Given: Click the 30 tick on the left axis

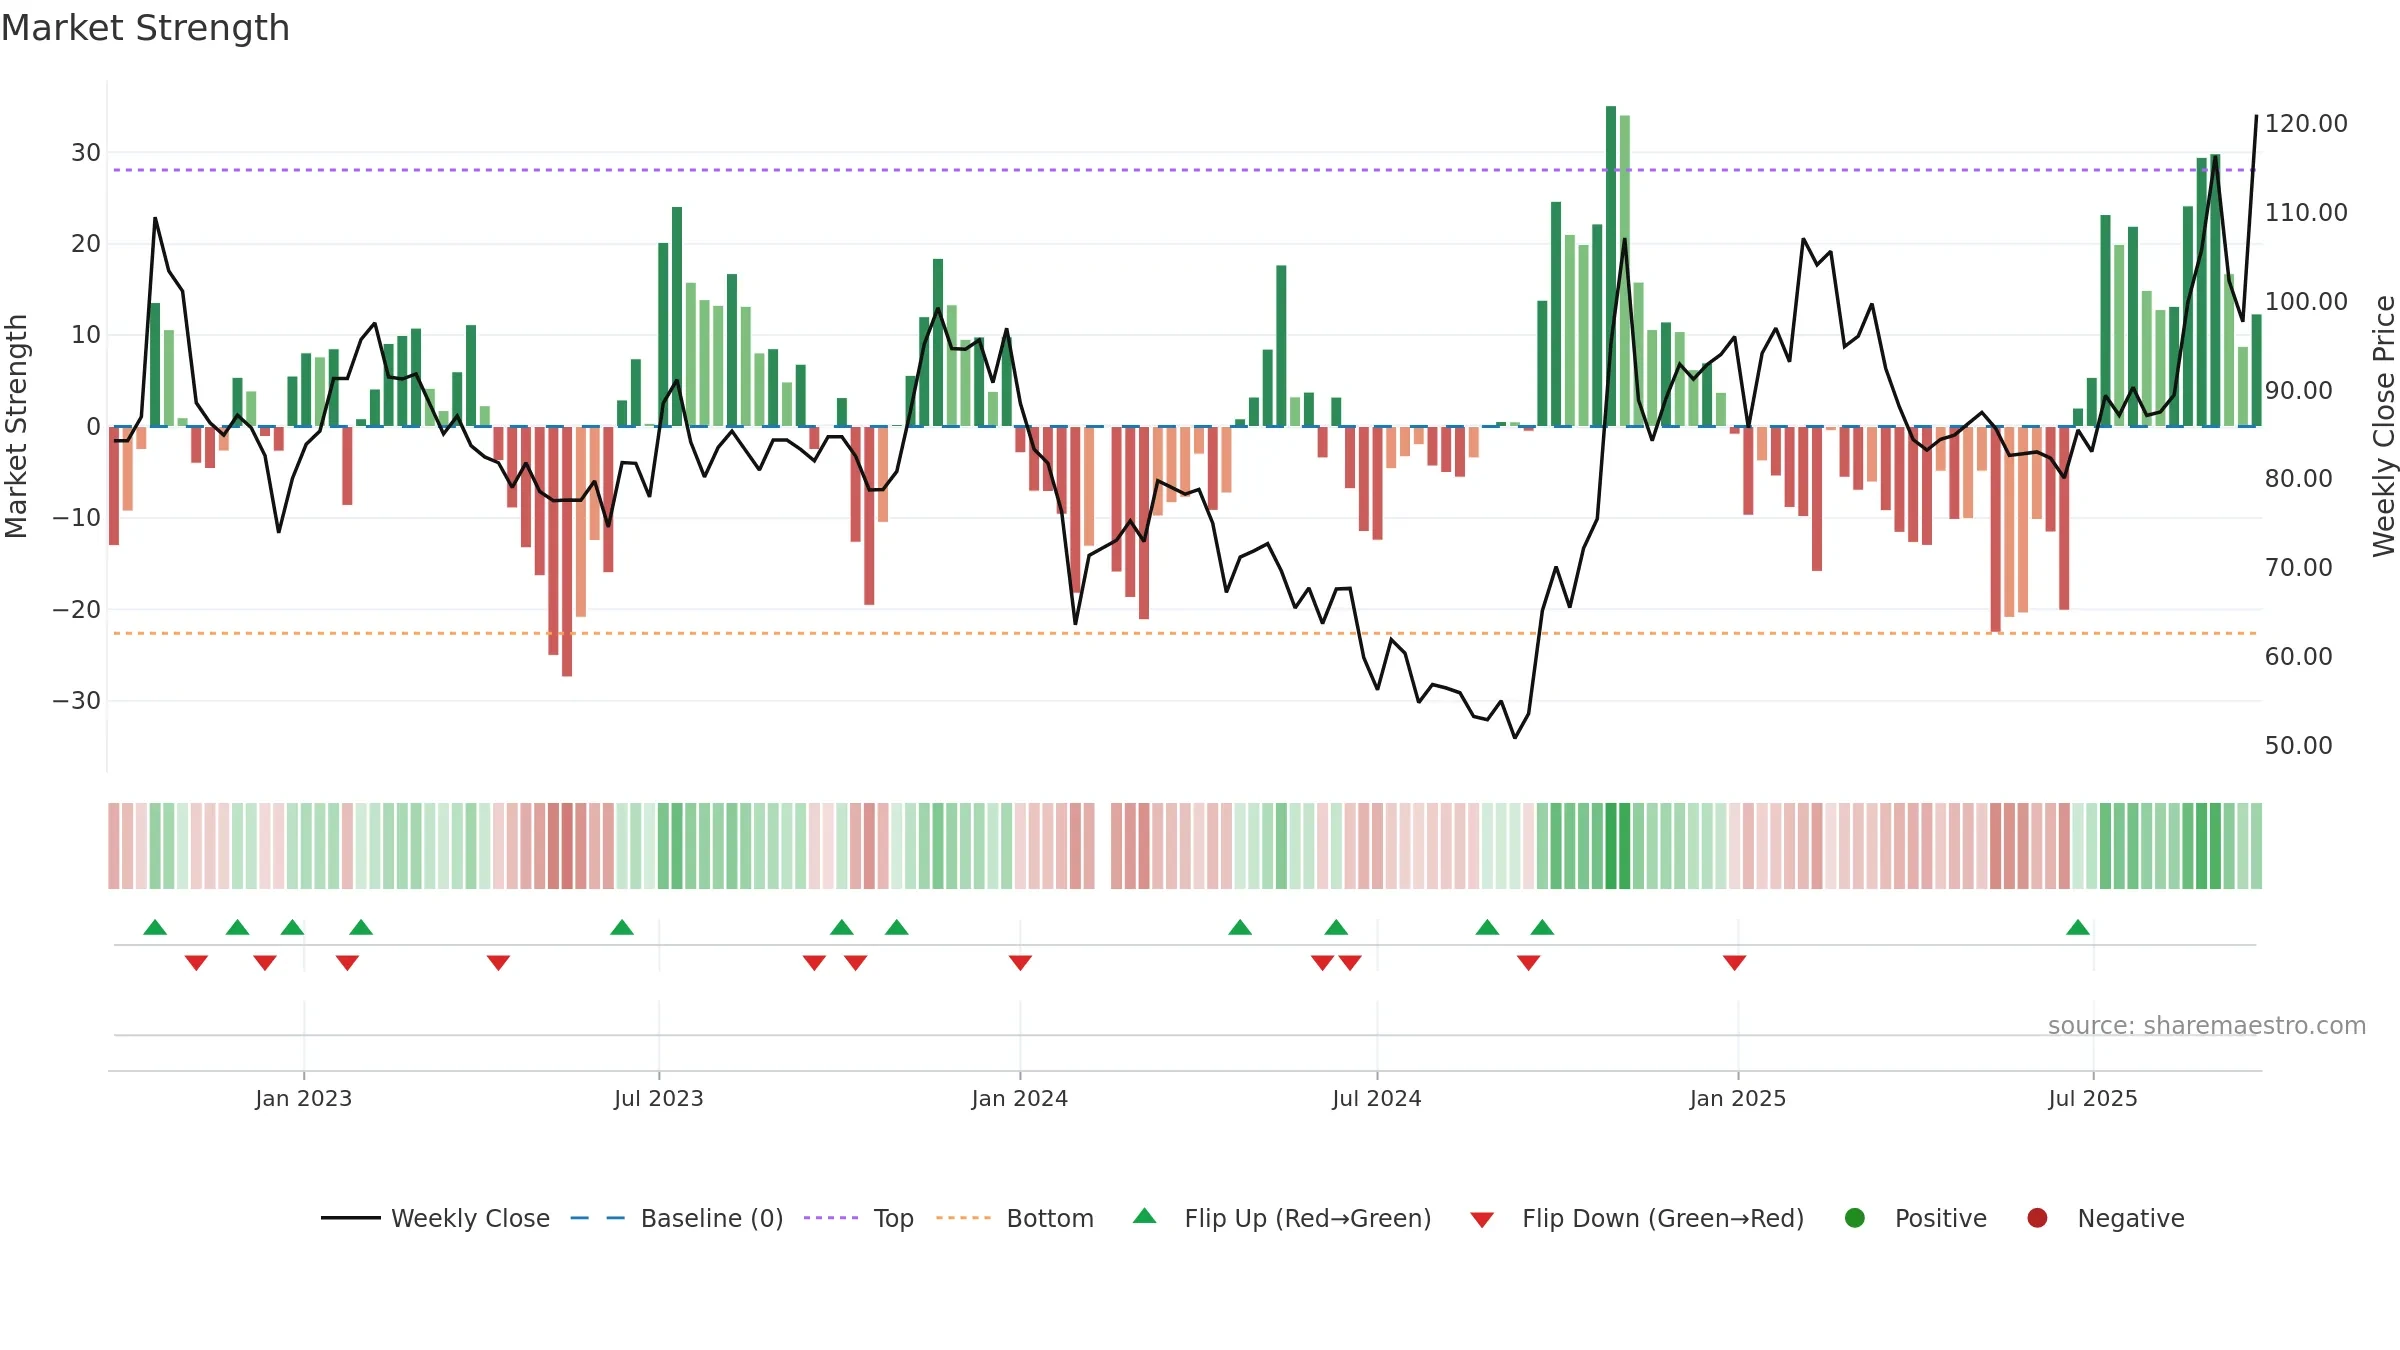Looking at the screenshot, I should tap(86, 153).
